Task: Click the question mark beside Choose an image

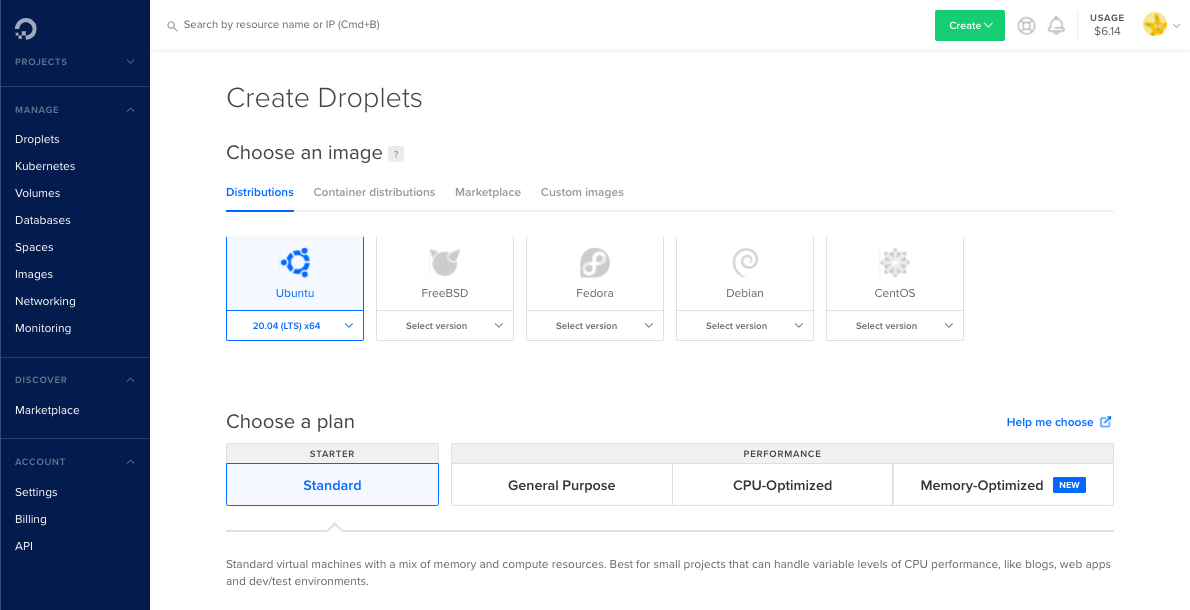Action: click(x=396, y=154)
